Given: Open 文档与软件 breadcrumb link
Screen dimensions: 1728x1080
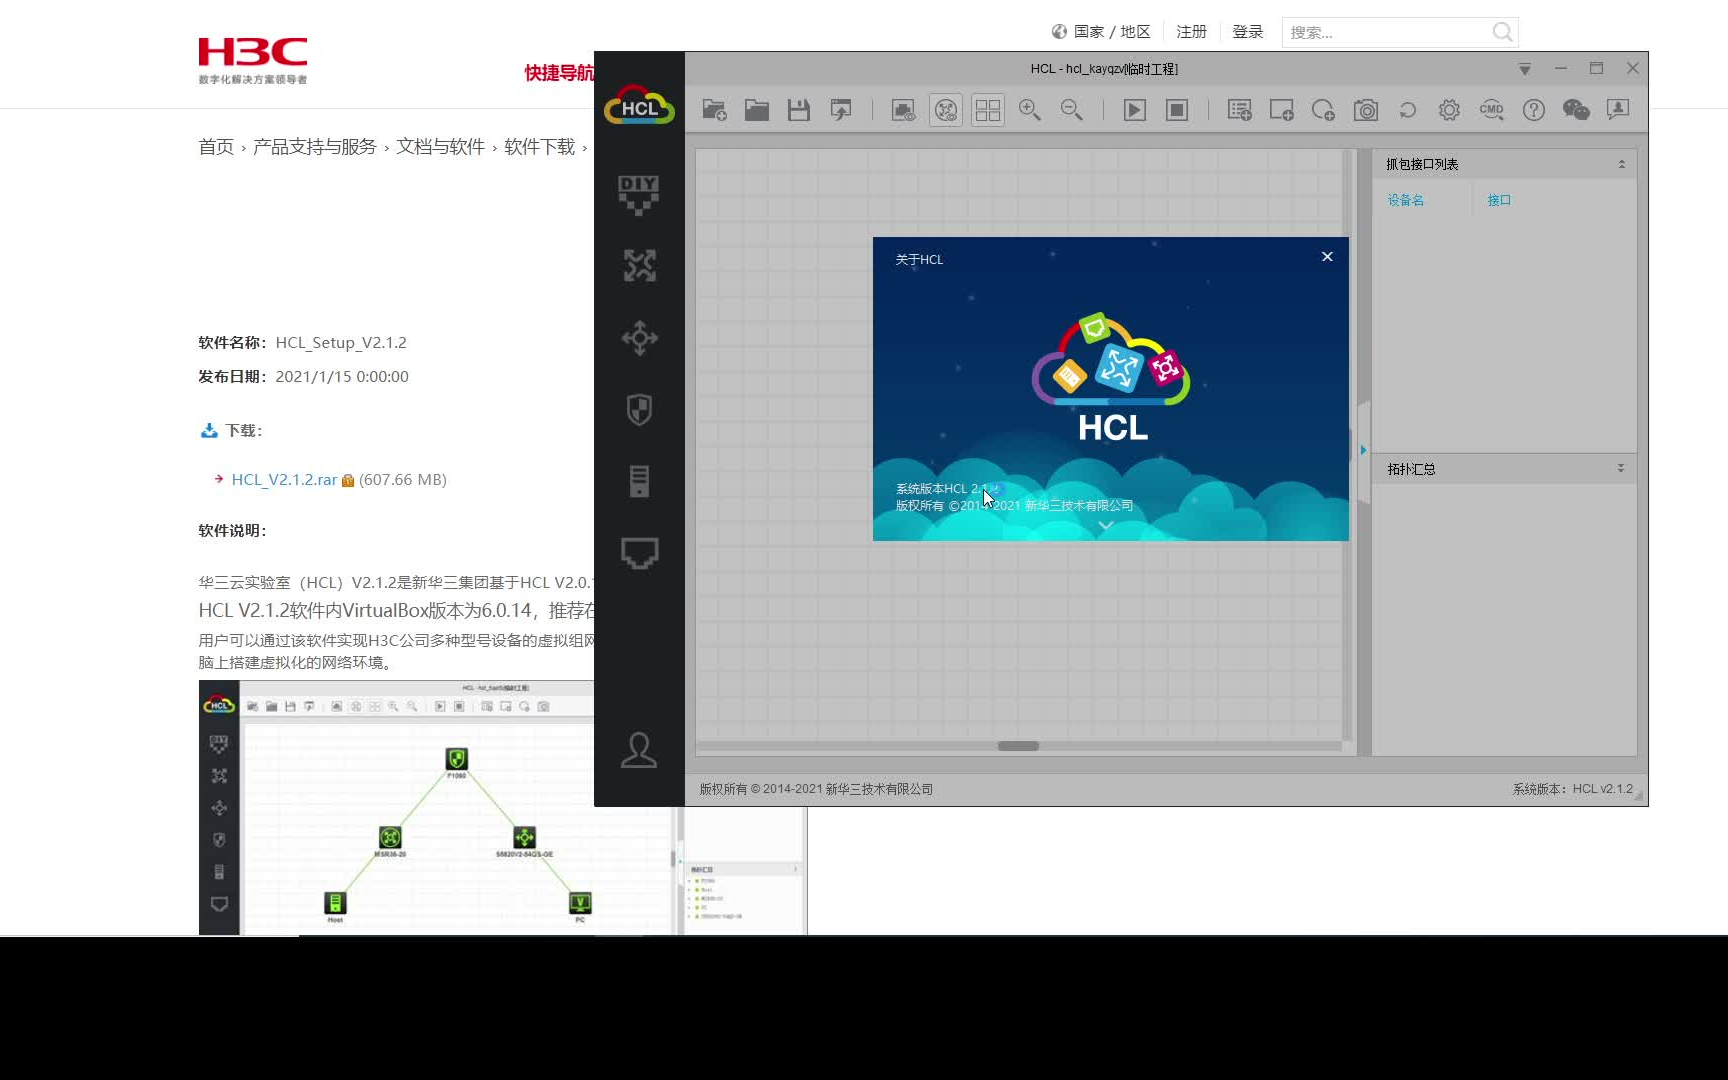Looking at the screenshot, I should [x=440, y=147].
